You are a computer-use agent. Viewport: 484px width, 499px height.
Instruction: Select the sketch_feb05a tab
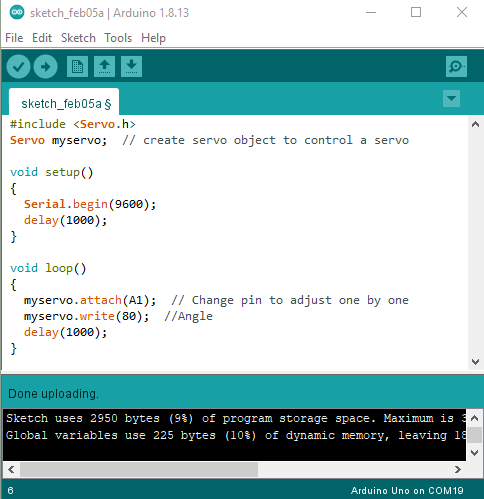click(x=64, y=103)
